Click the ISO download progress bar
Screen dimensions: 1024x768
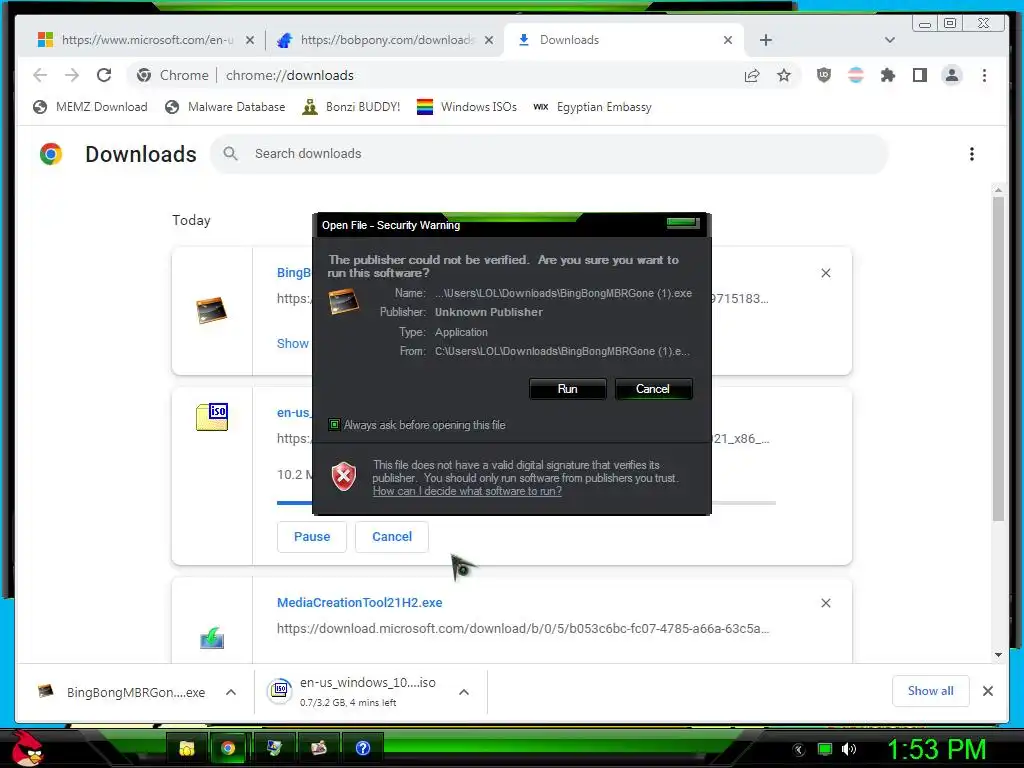526,503
